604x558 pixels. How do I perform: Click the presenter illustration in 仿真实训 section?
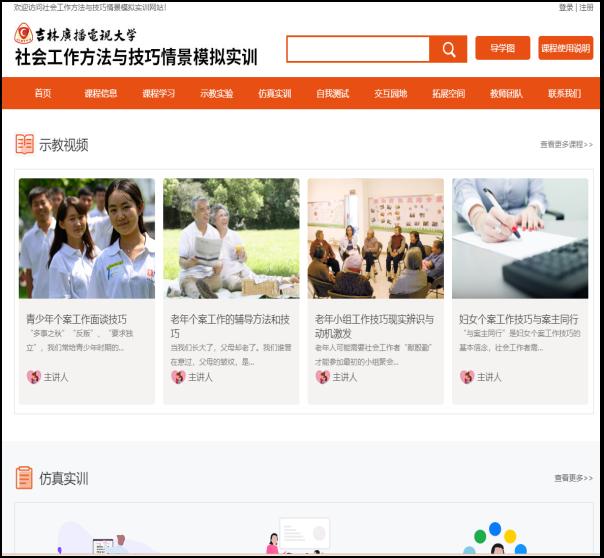(x=299, y=536)
